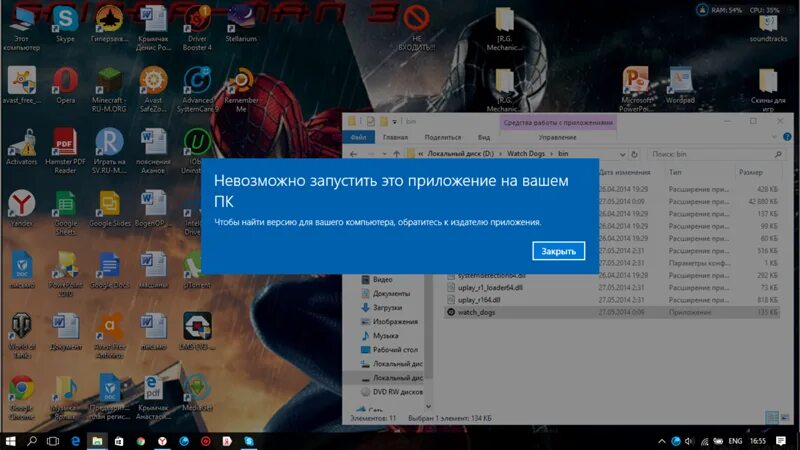Sort files by Размер column header
Viewport: 800px width, 450px height.
click(x=751, y=172)
